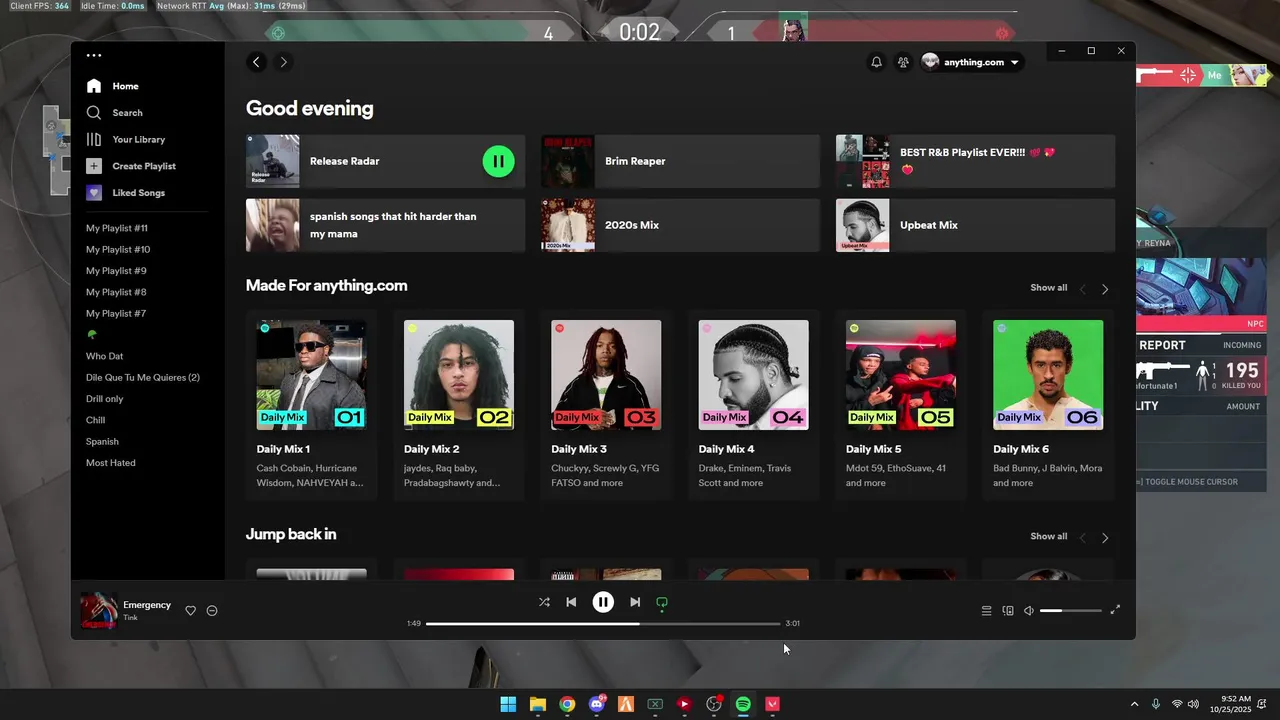The image size is (1280, 720).
Task: Open the Daily Mix 5 card
Action: tap(901, 405)
